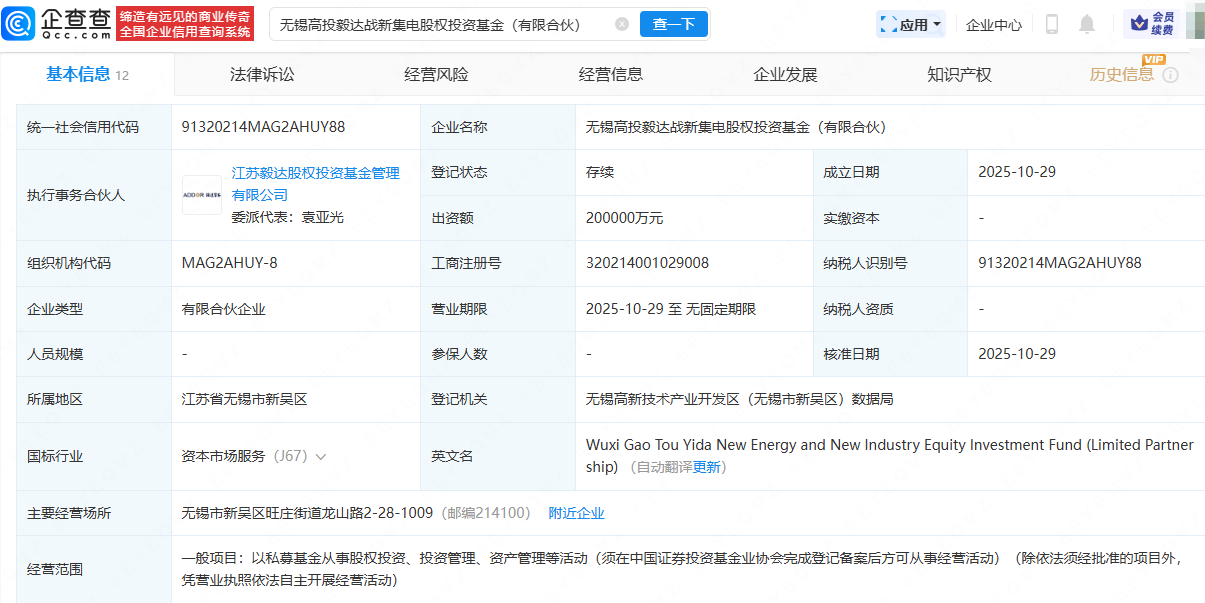The height and width of the screenshot is (603, 1205).
Task: Click the 附近企业 link
Action: [x=576, y=513]
